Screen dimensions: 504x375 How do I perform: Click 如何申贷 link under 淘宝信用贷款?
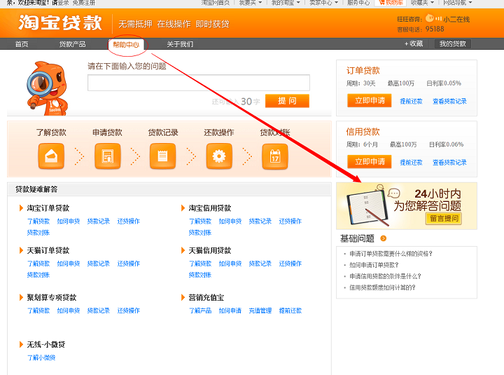pyautogui.click(x=230, y=221)
